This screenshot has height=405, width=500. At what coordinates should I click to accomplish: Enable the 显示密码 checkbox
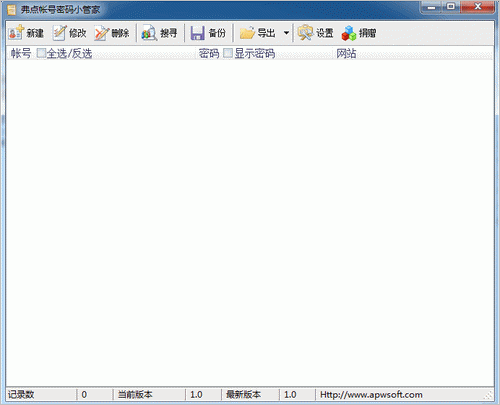coord(228,53)
